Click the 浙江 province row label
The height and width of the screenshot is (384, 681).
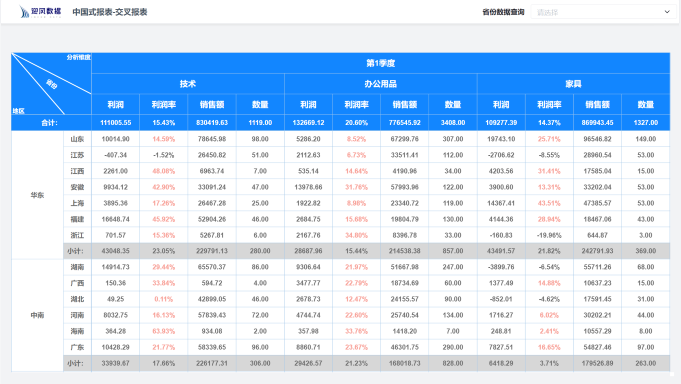77,235
